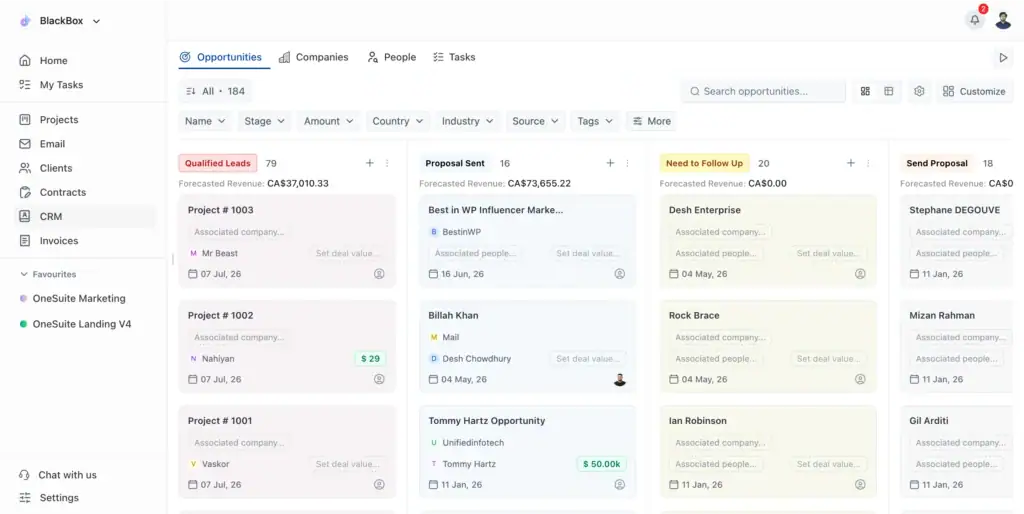
Task: Set associated company on Desh Enterprise
Action: pyautogui.click(x=720, y=232)
